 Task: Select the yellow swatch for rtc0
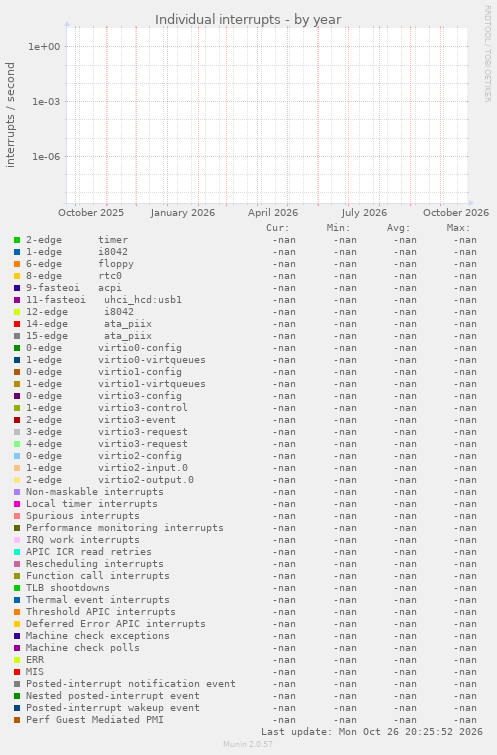pyautogui.click(x=17, y=276)
